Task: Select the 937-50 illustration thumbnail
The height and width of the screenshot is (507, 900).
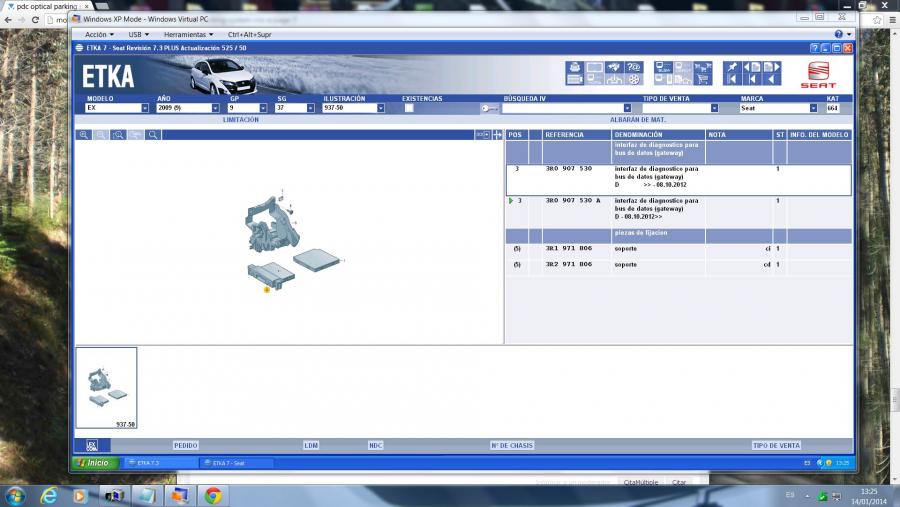Action: coord(106,388)
